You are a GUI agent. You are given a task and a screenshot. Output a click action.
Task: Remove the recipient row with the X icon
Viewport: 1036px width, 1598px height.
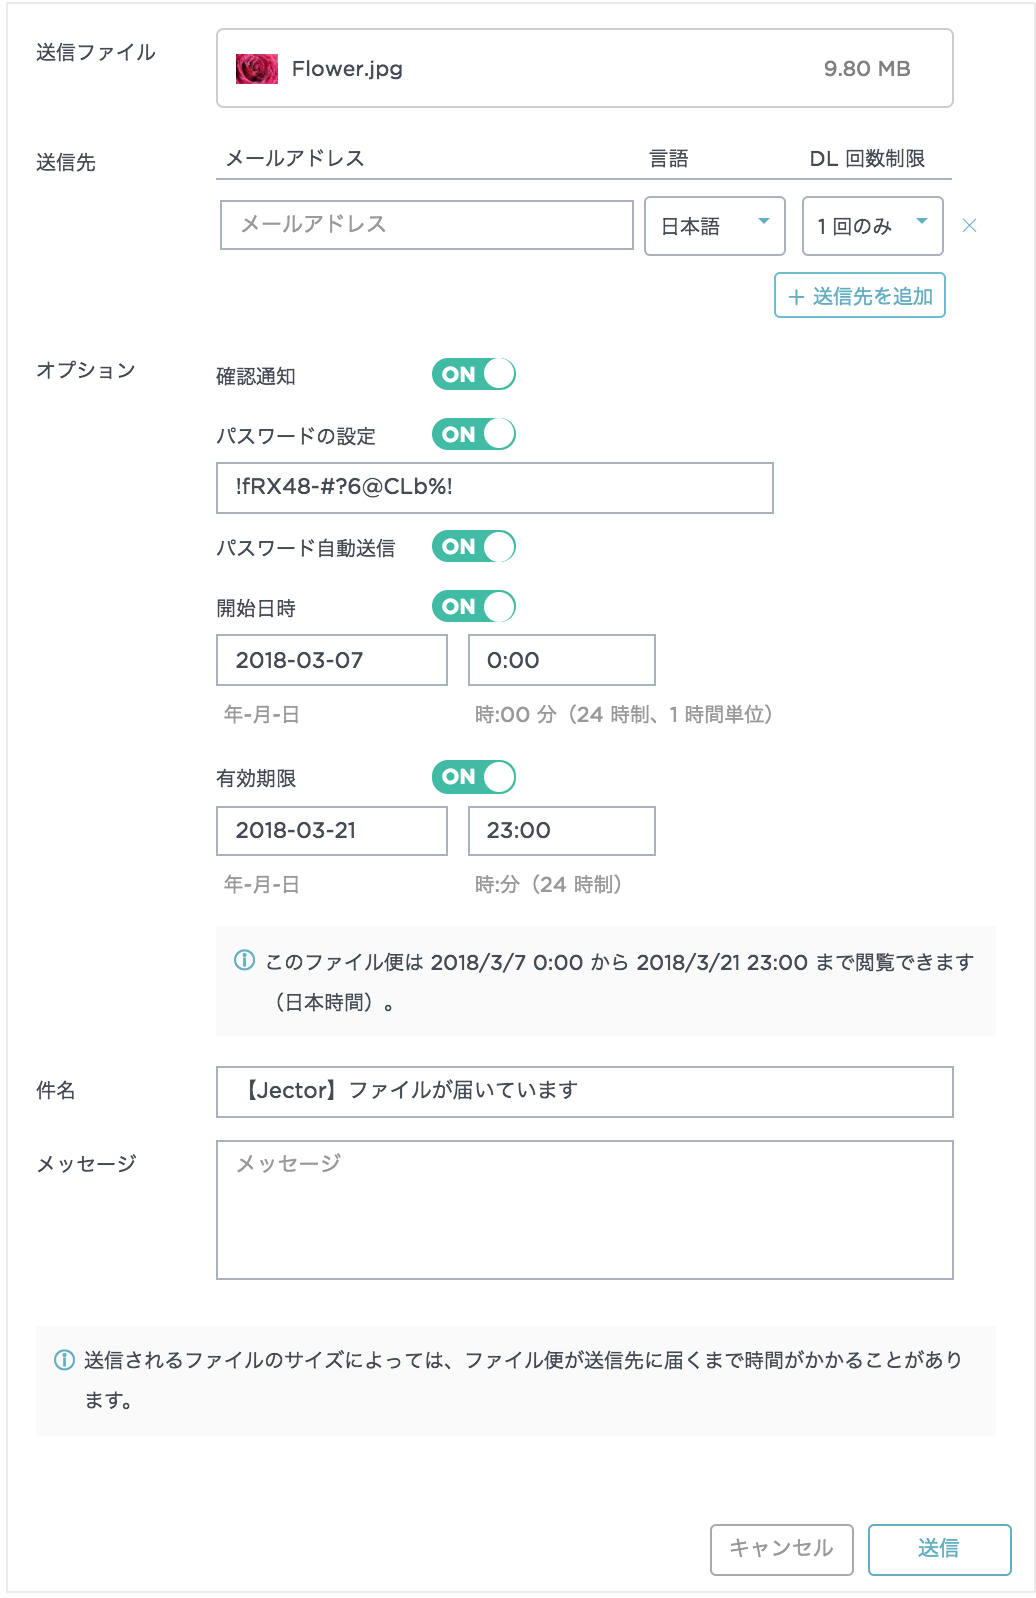pos(969,226)
